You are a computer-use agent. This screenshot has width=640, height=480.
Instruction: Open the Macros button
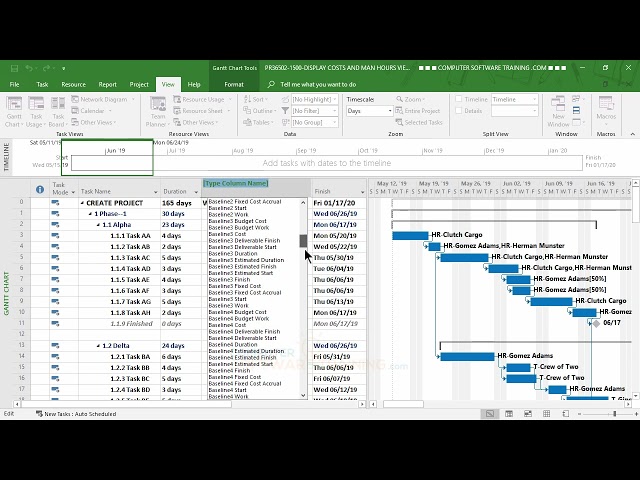point(606,110)
